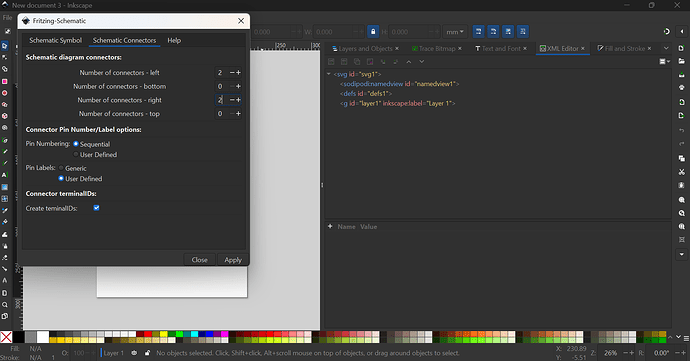Click the Cut scissors icon

[x=682, y=172]
